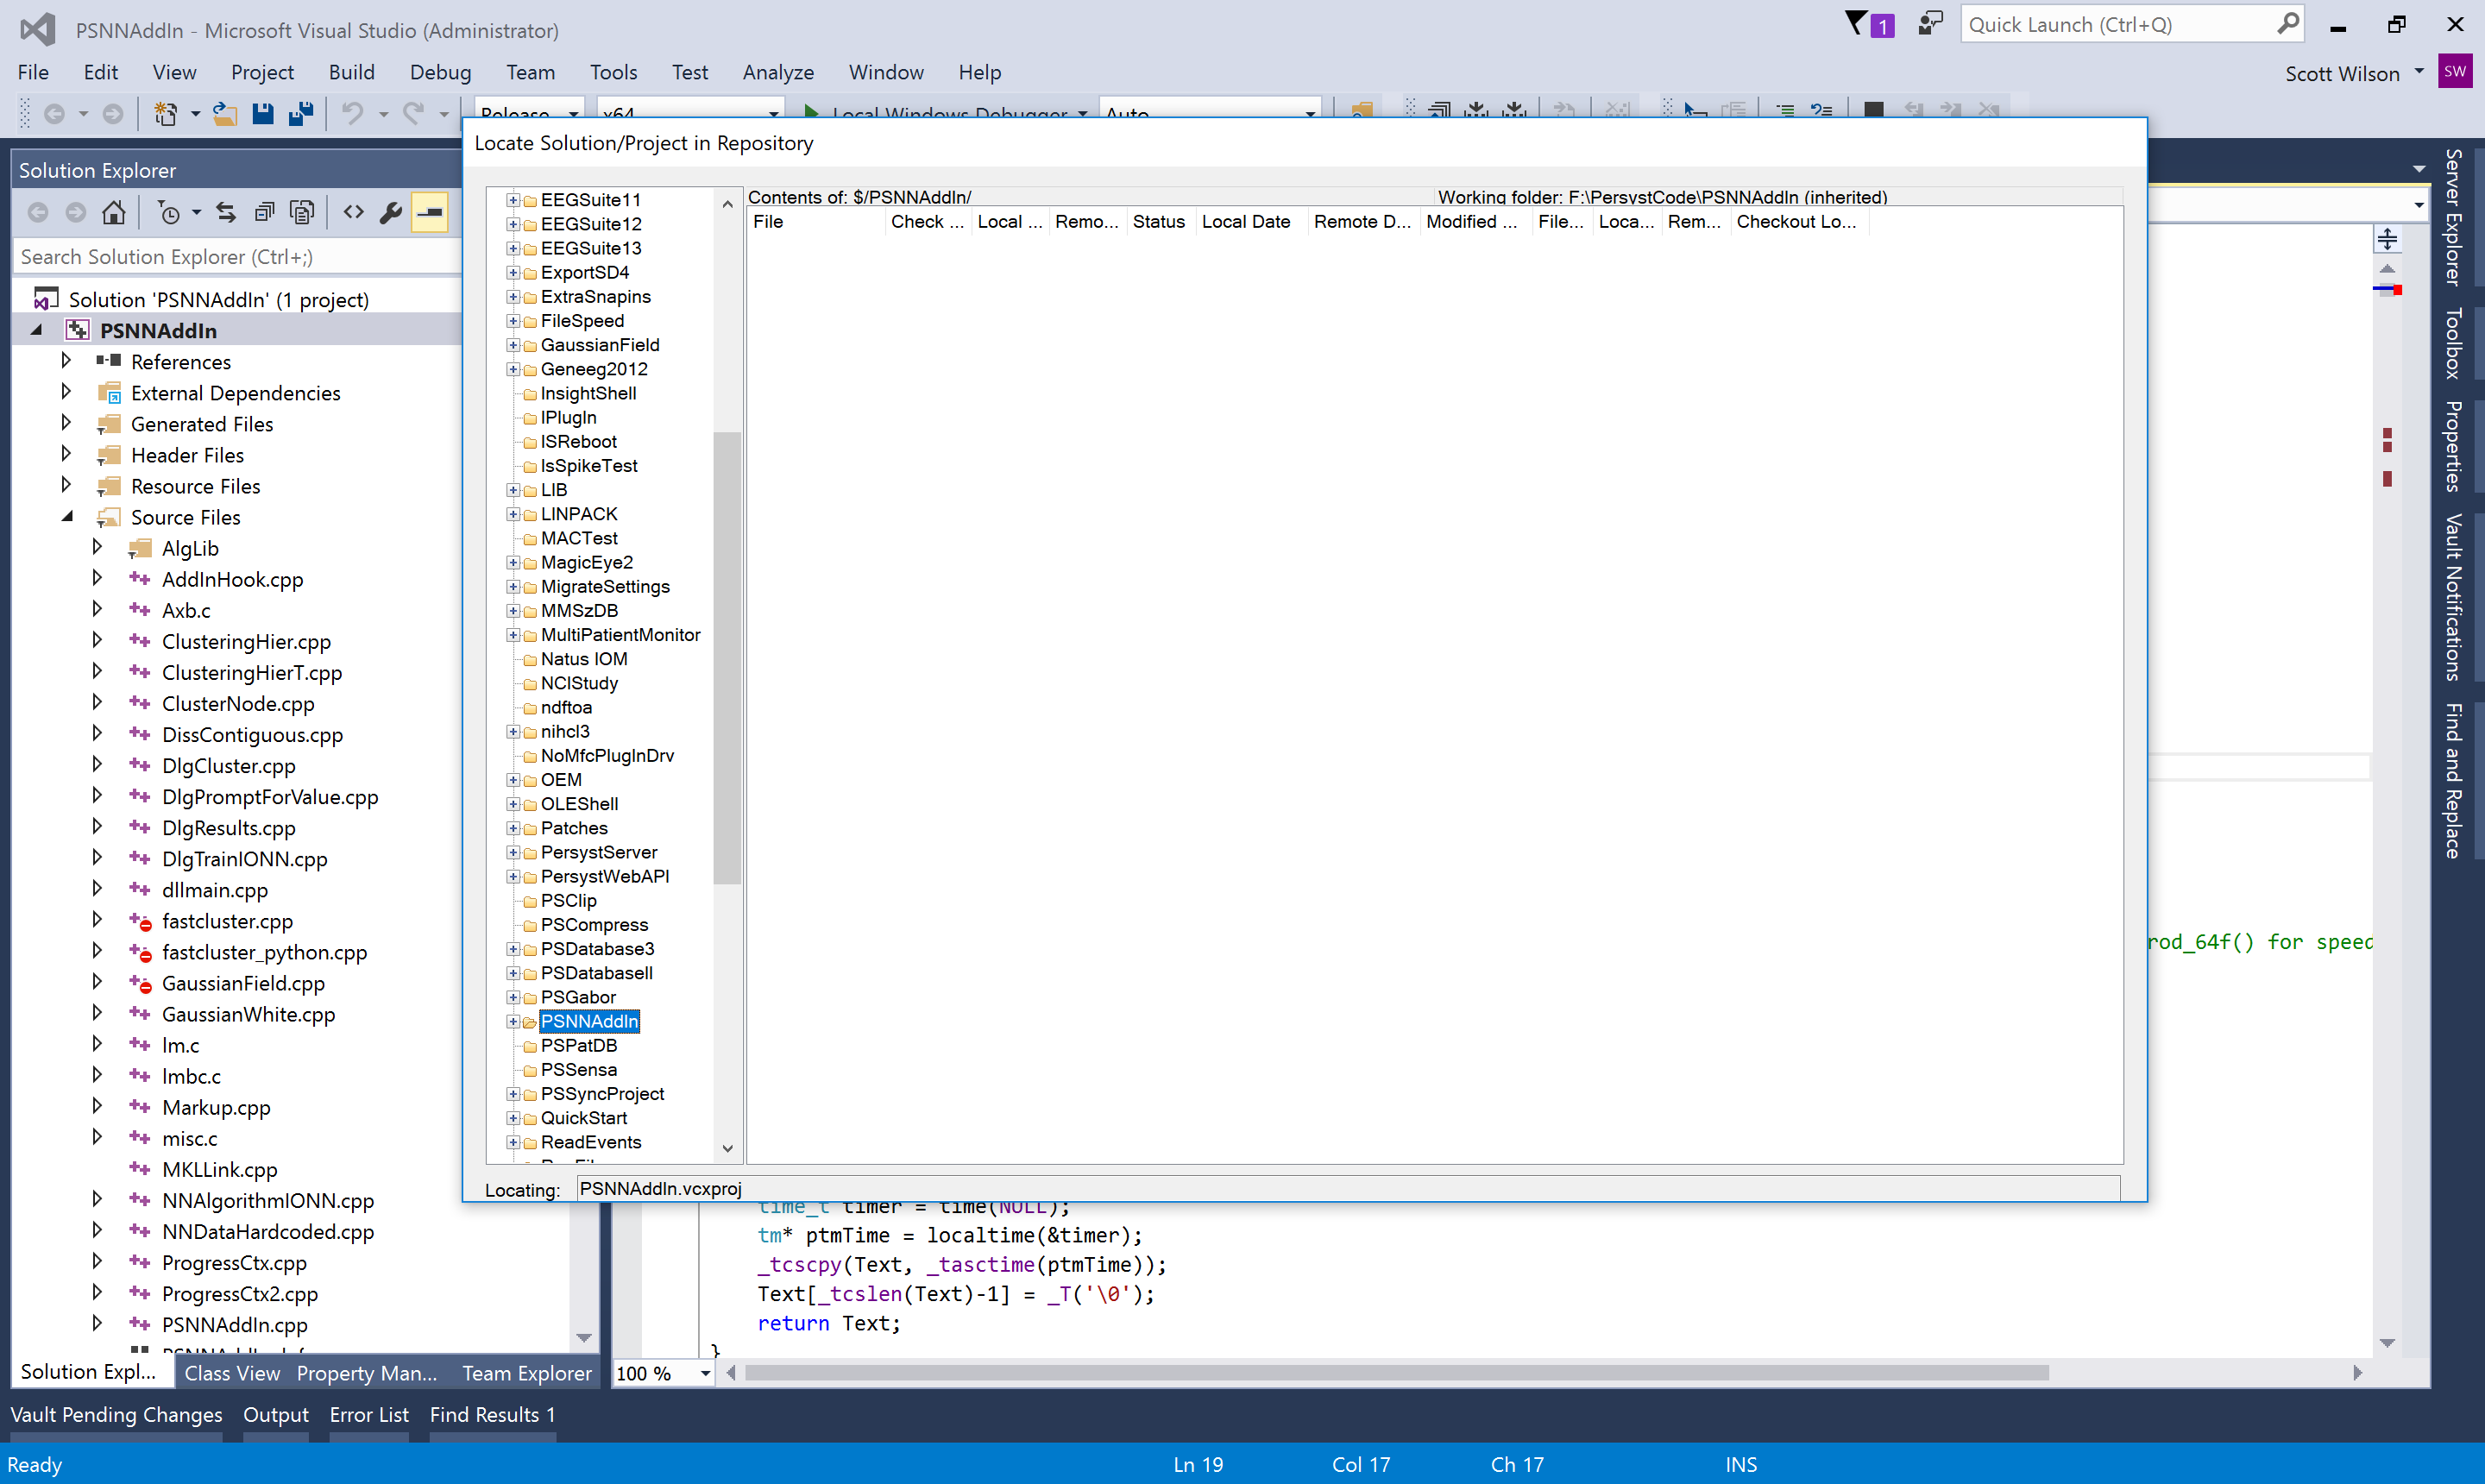Click the Show All Files icon
Image resolution: width=2485 pixels, height=1484 pixels.
tap(301, 212)
